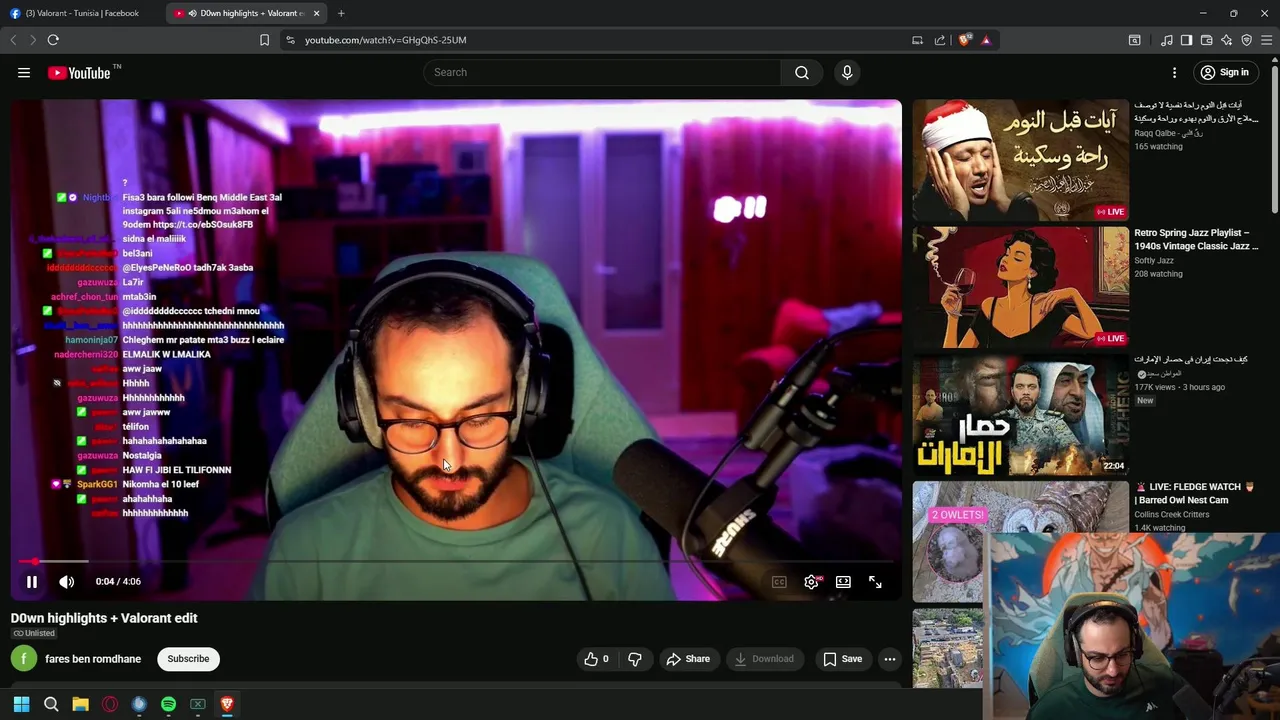Open the Windows Start menu

tap(21, 704)
